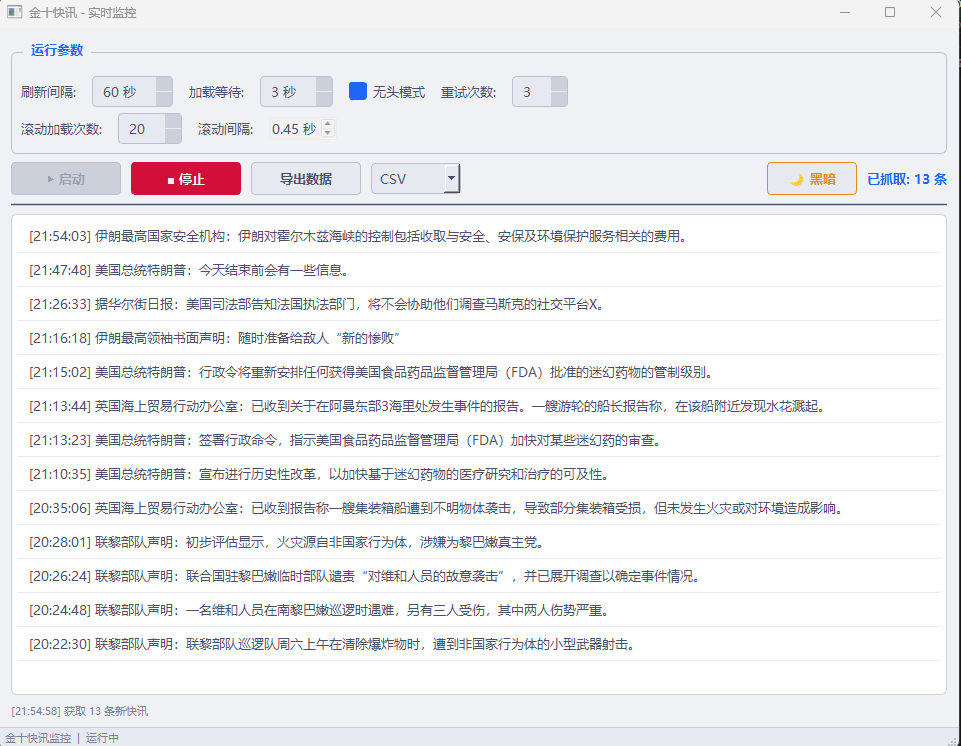Click the 导出数据 export button
The width and height of the screenshot is (961, 746).
point(306,179)
